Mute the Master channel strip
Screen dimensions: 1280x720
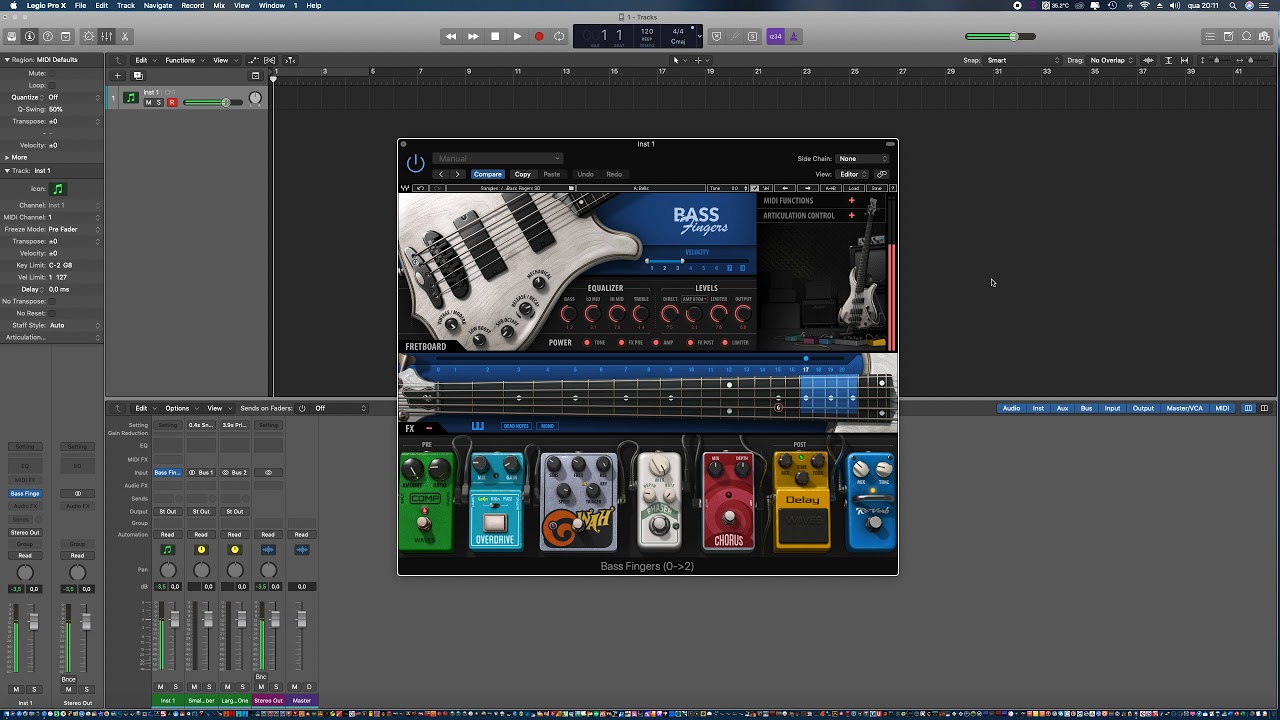tap(294, 686)
